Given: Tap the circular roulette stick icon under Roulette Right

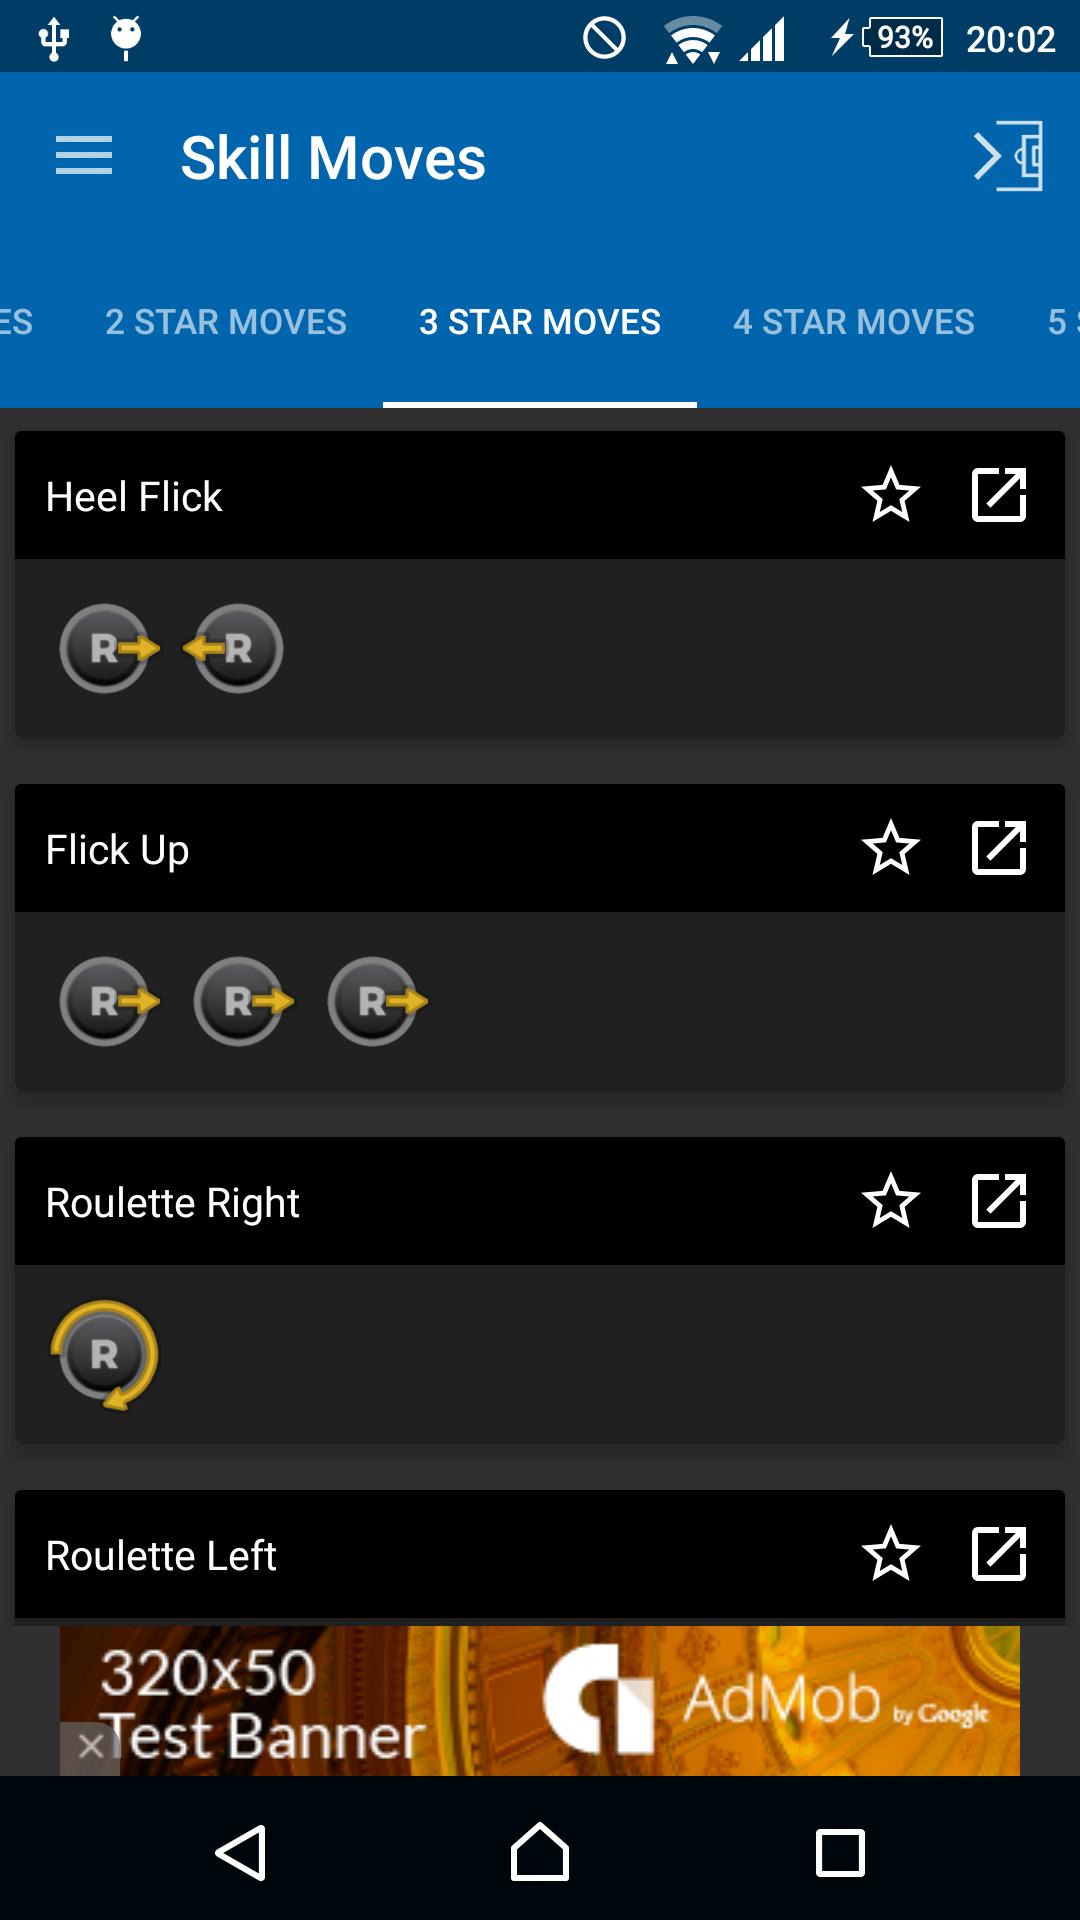Looking at the screenshot, I should [x=105, y=1354].
